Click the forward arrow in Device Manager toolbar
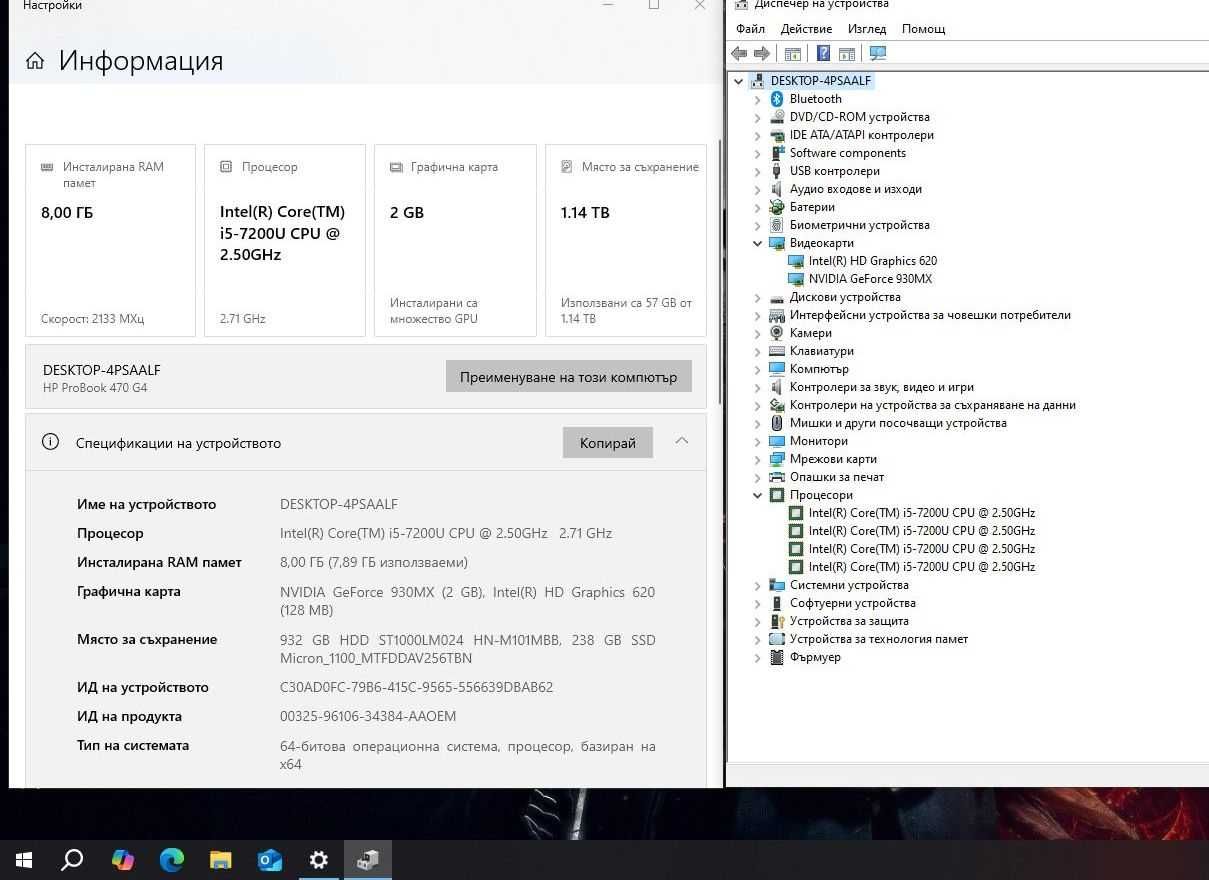 coord(762,53)
